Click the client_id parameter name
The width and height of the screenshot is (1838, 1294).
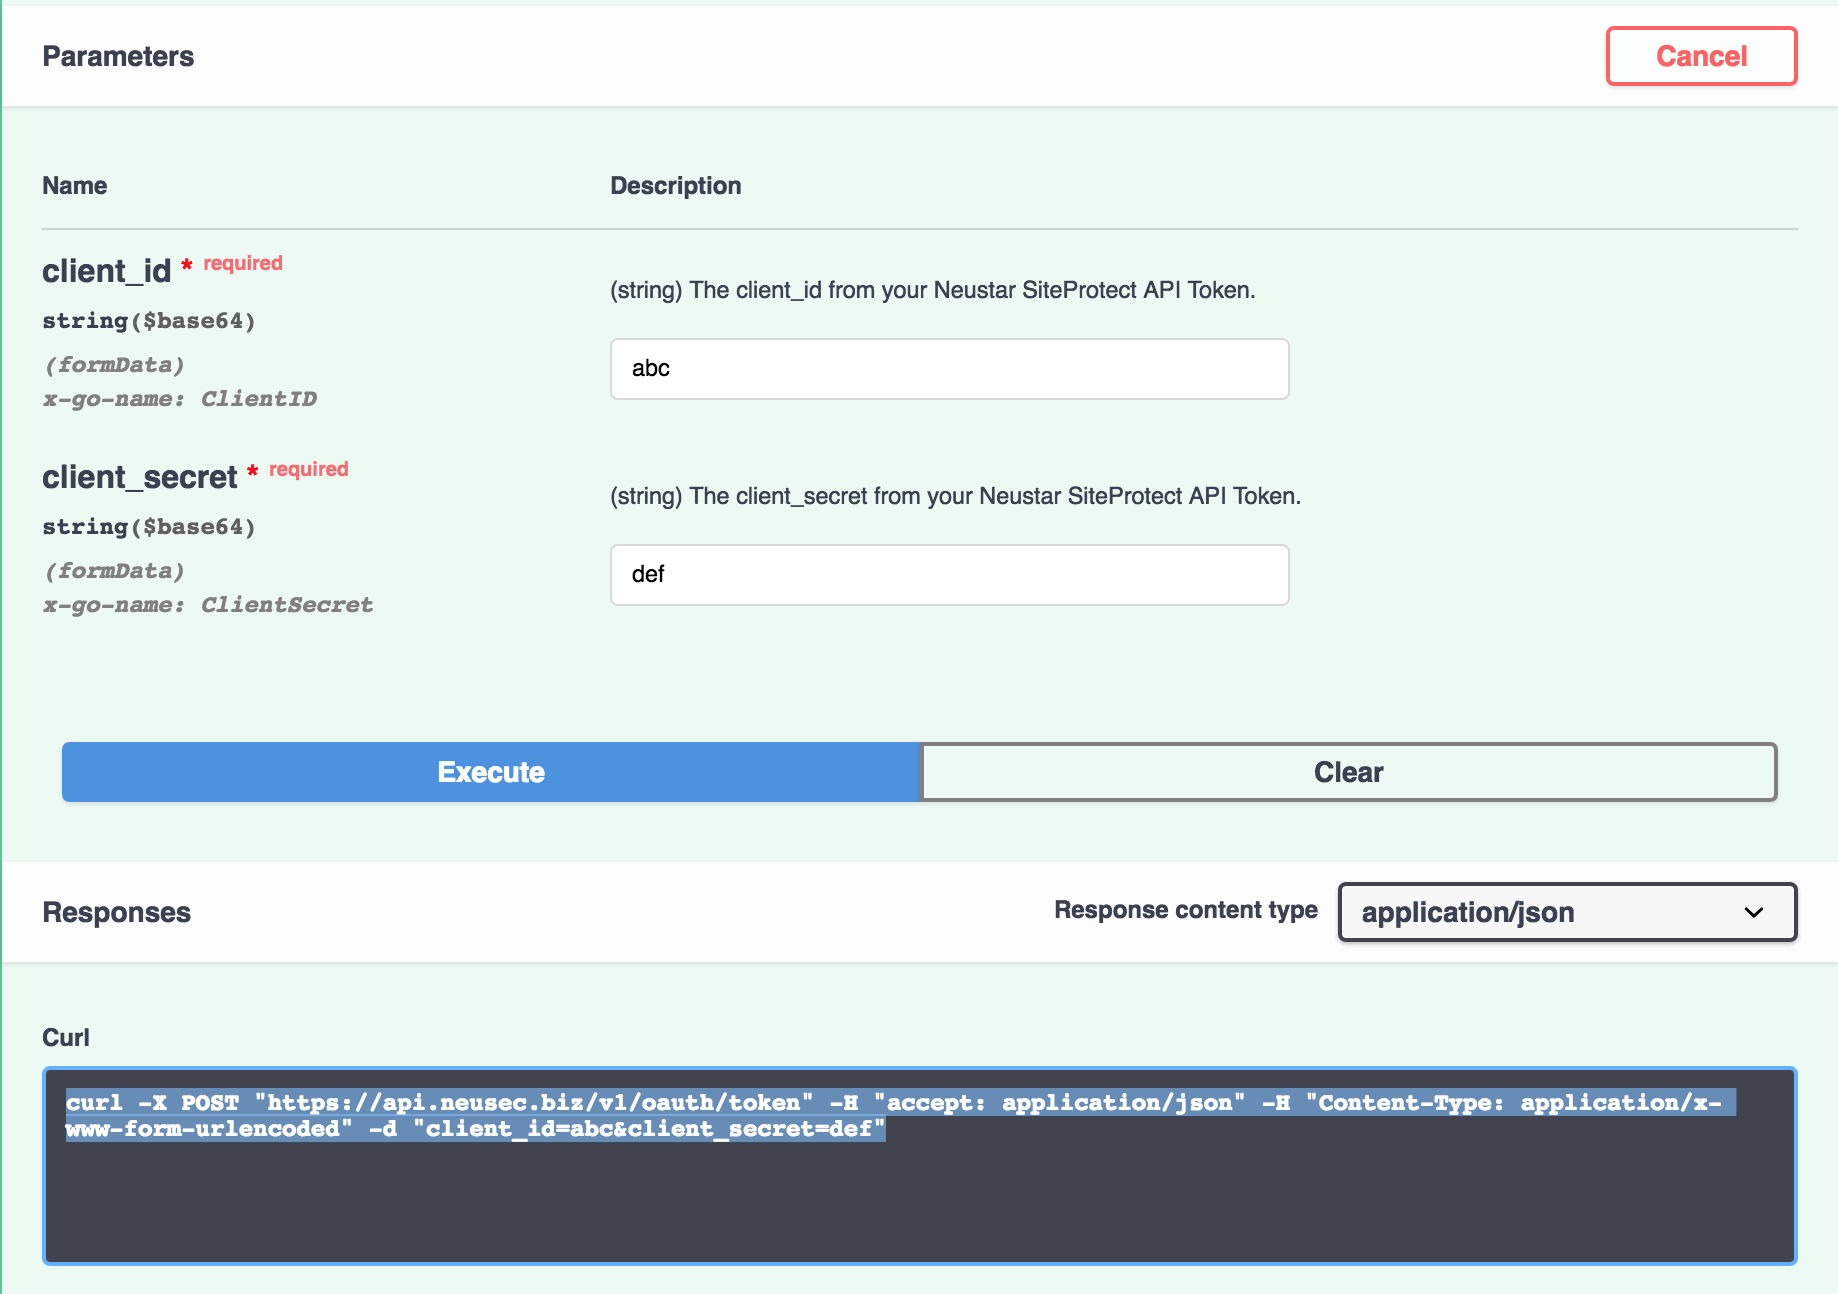[x=106, y=271]
